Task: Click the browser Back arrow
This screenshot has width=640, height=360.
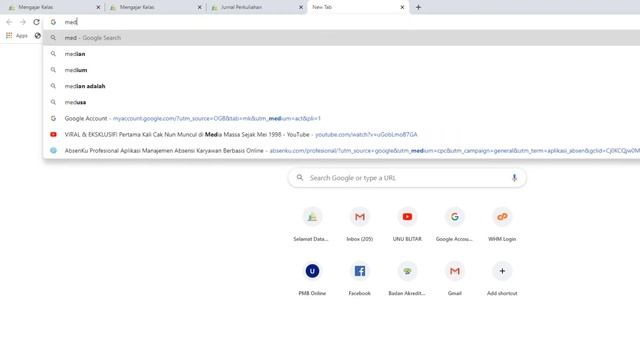Action: [9, 22]
